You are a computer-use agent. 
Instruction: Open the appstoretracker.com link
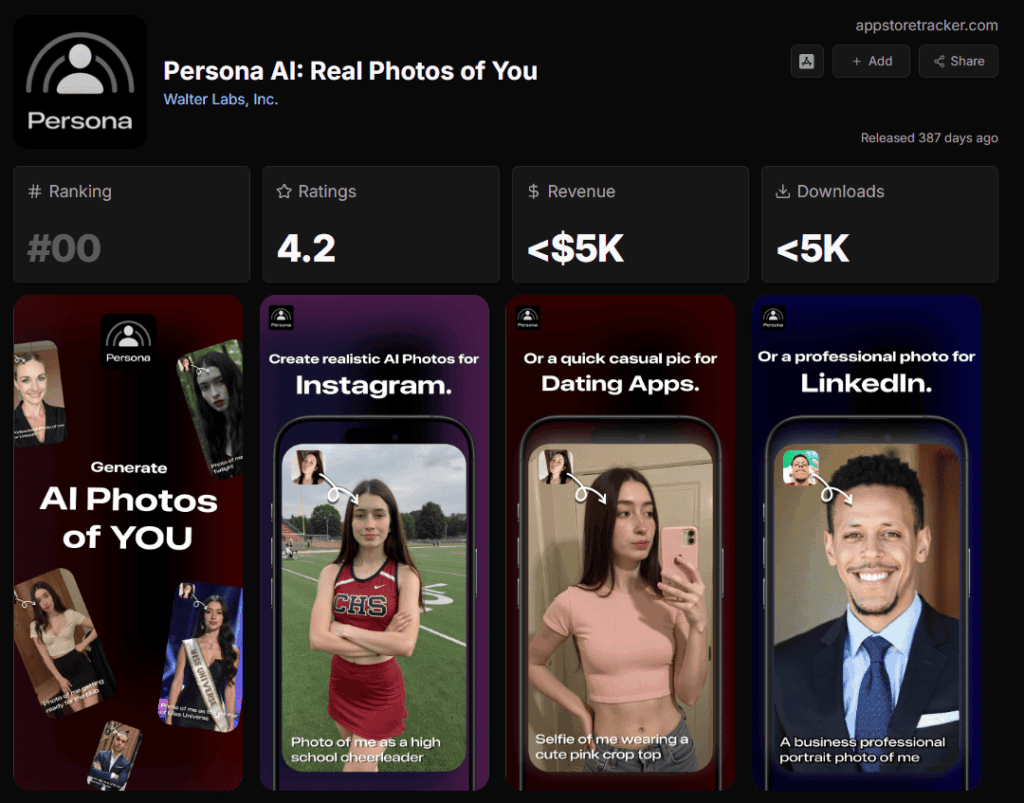[x=926, y=25]
